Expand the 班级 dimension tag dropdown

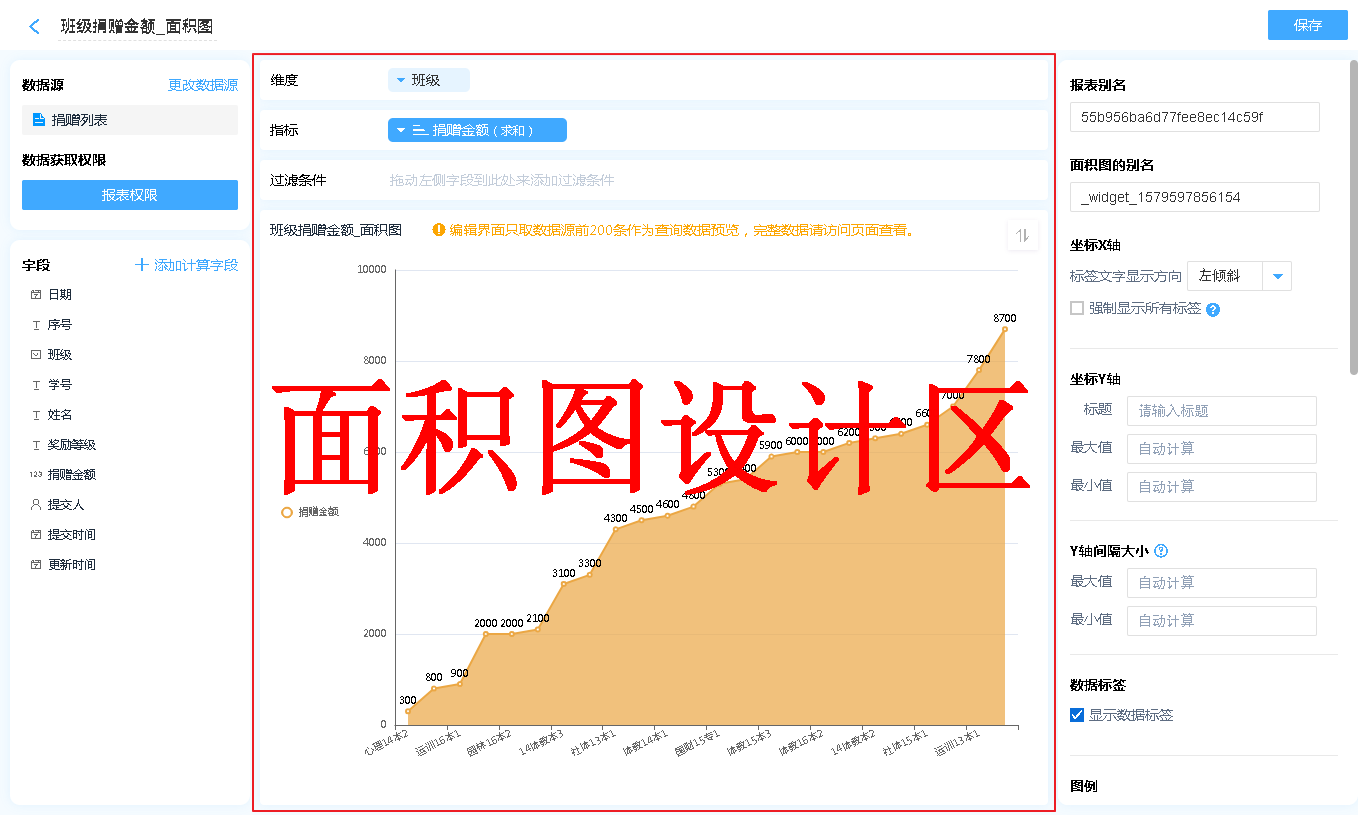pyautogui.click(x=401, y=80)
